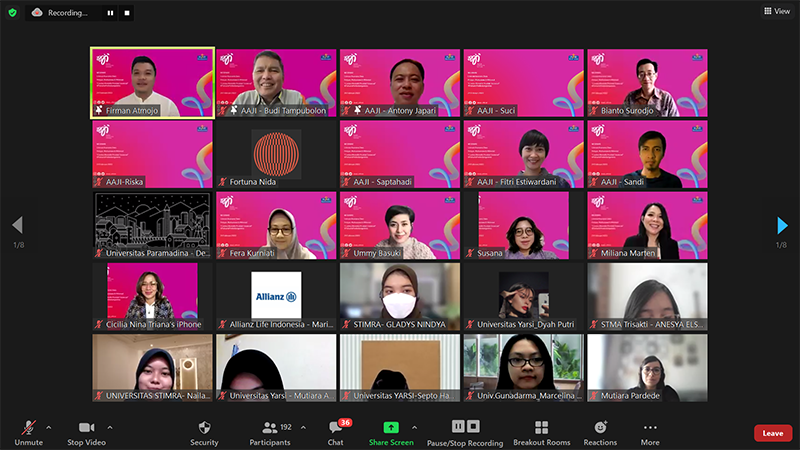The height and width of the screenshot is (450, 800).
Task: Select Miliana Marten video tile
Action: point(647,226)
